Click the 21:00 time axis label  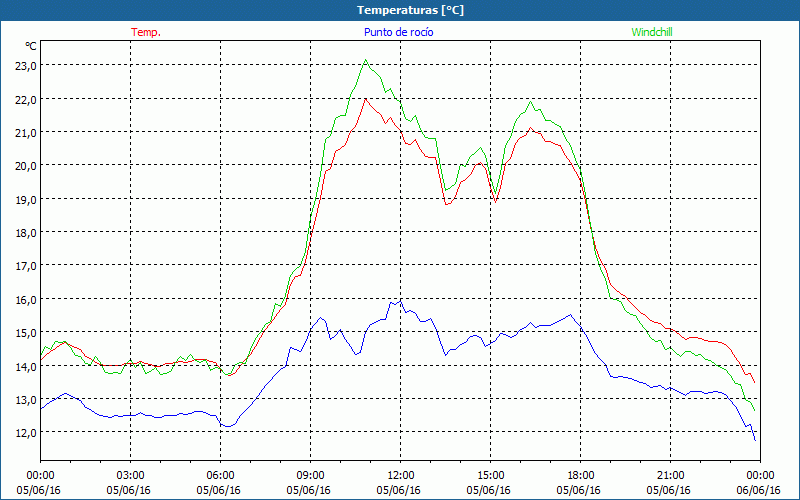click(x=670, y=475)
